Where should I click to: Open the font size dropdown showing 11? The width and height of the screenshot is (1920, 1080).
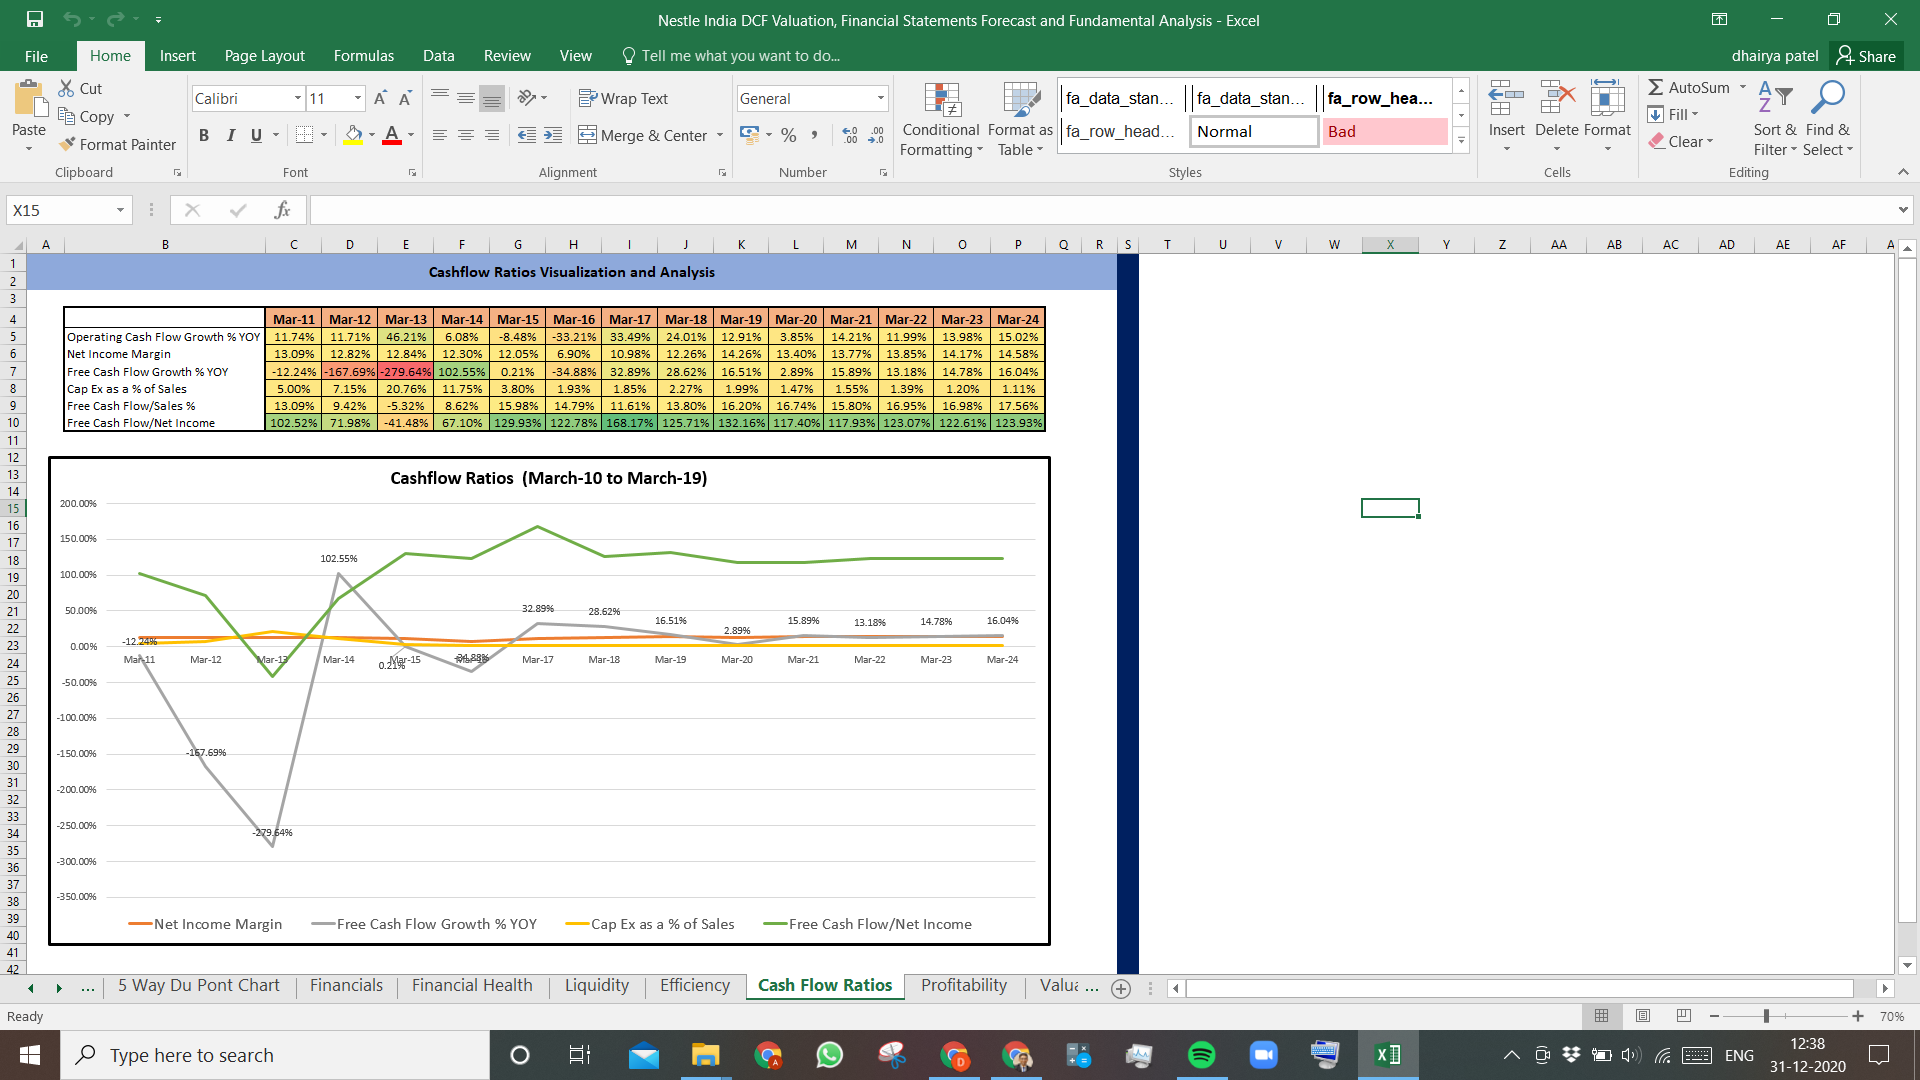[x=358, y=98]
